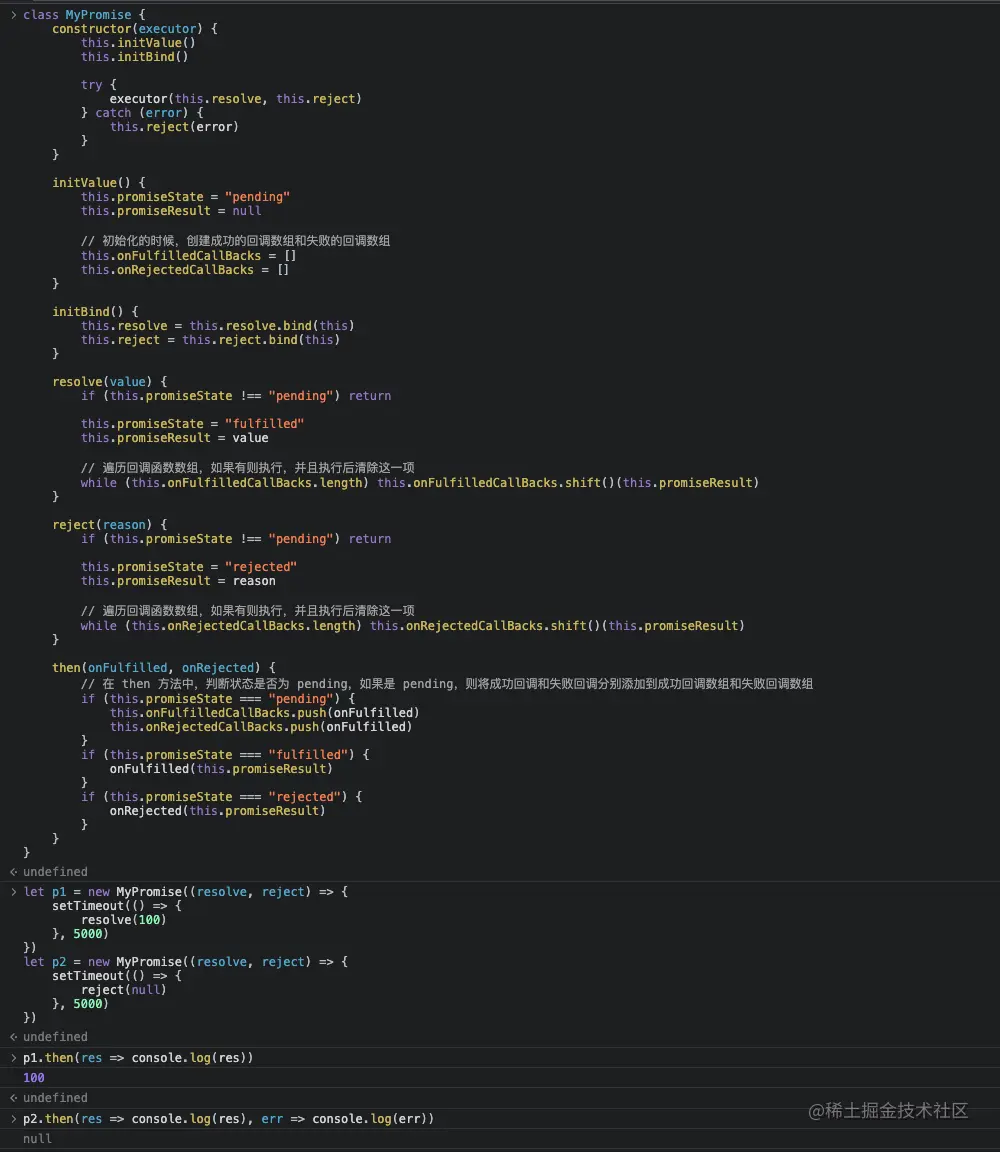The image size is (1000, 1152).
Task: Click the 'resolve(100)' line
Action: (x=123, y=919)
